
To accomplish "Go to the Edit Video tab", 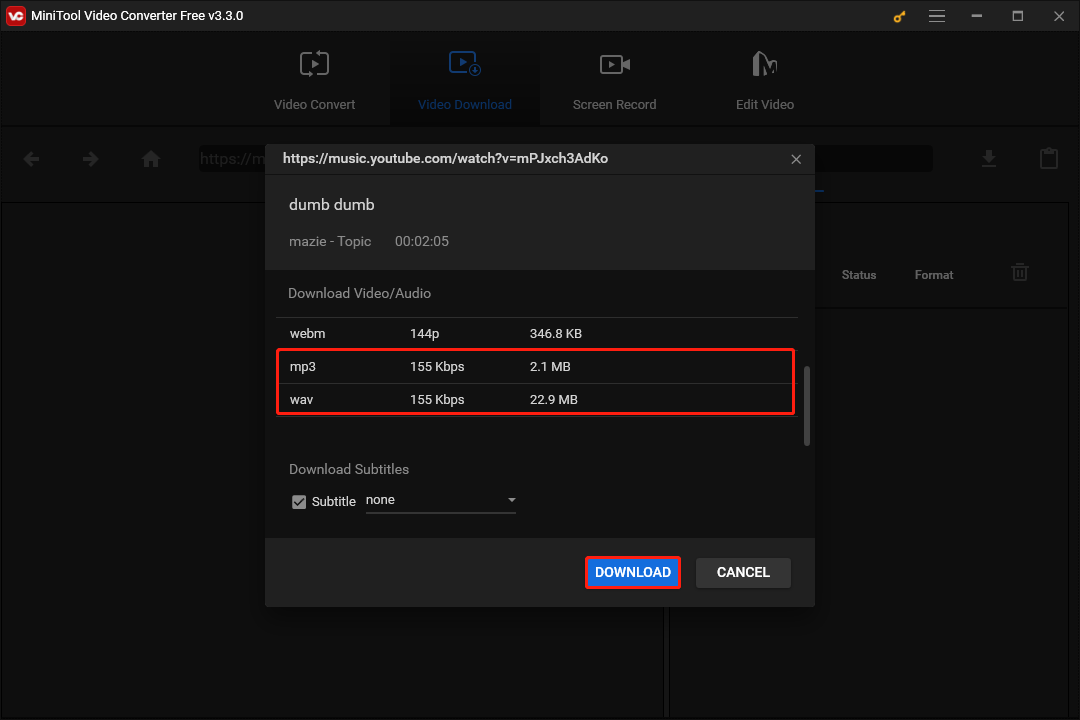I will [765, 80].
